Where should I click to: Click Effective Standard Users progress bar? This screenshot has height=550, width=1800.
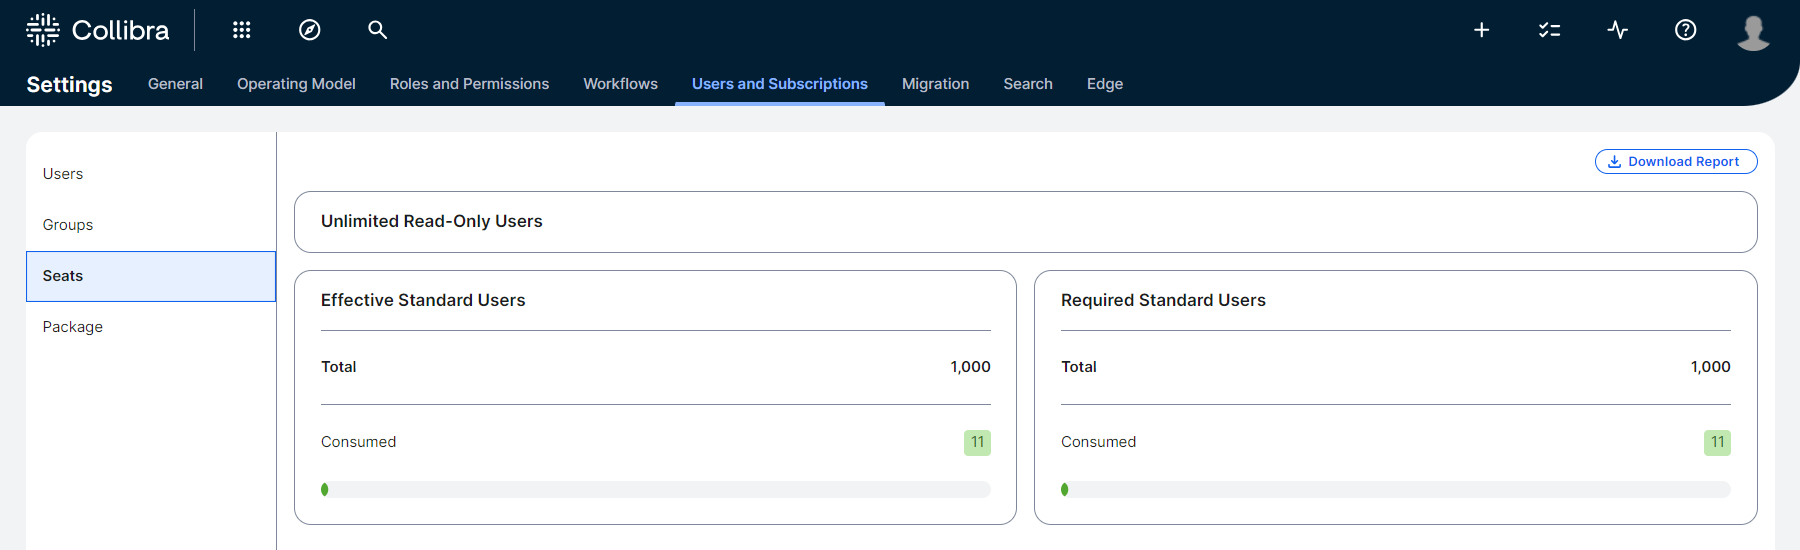tap(655, 490)
